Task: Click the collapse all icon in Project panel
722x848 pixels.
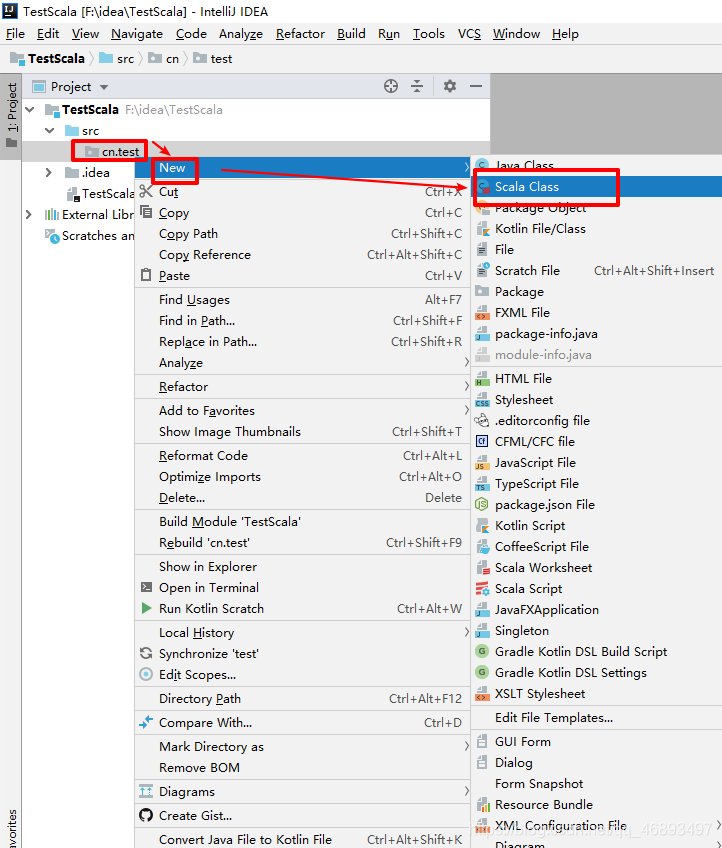Action: coord(416,86)
